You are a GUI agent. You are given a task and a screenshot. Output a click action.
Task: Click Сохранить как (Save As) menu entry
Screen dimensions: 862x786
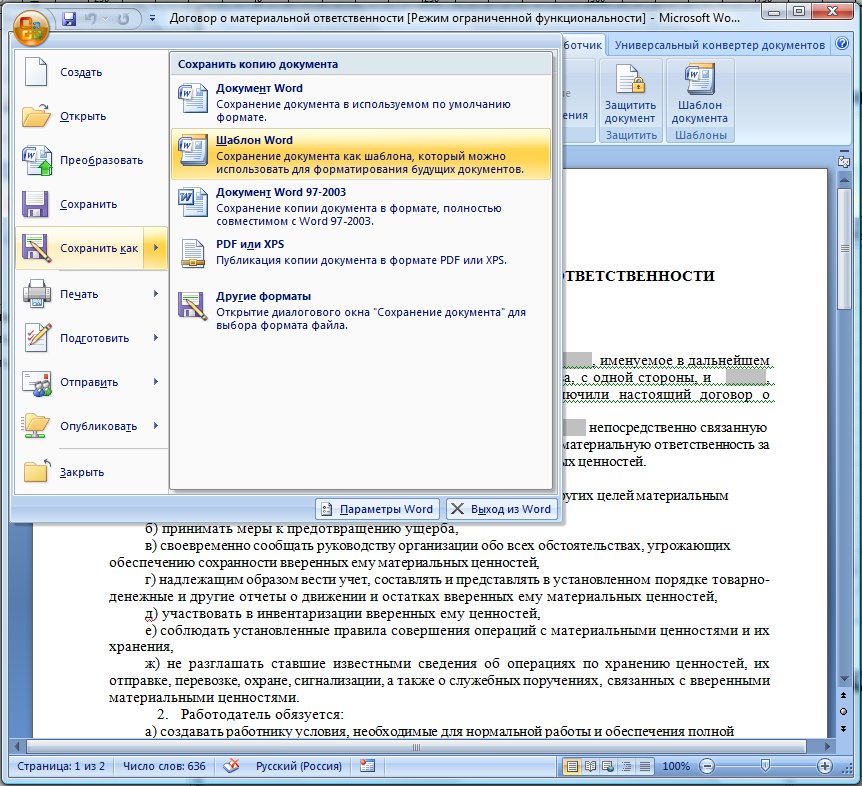[x=80, y=248]
